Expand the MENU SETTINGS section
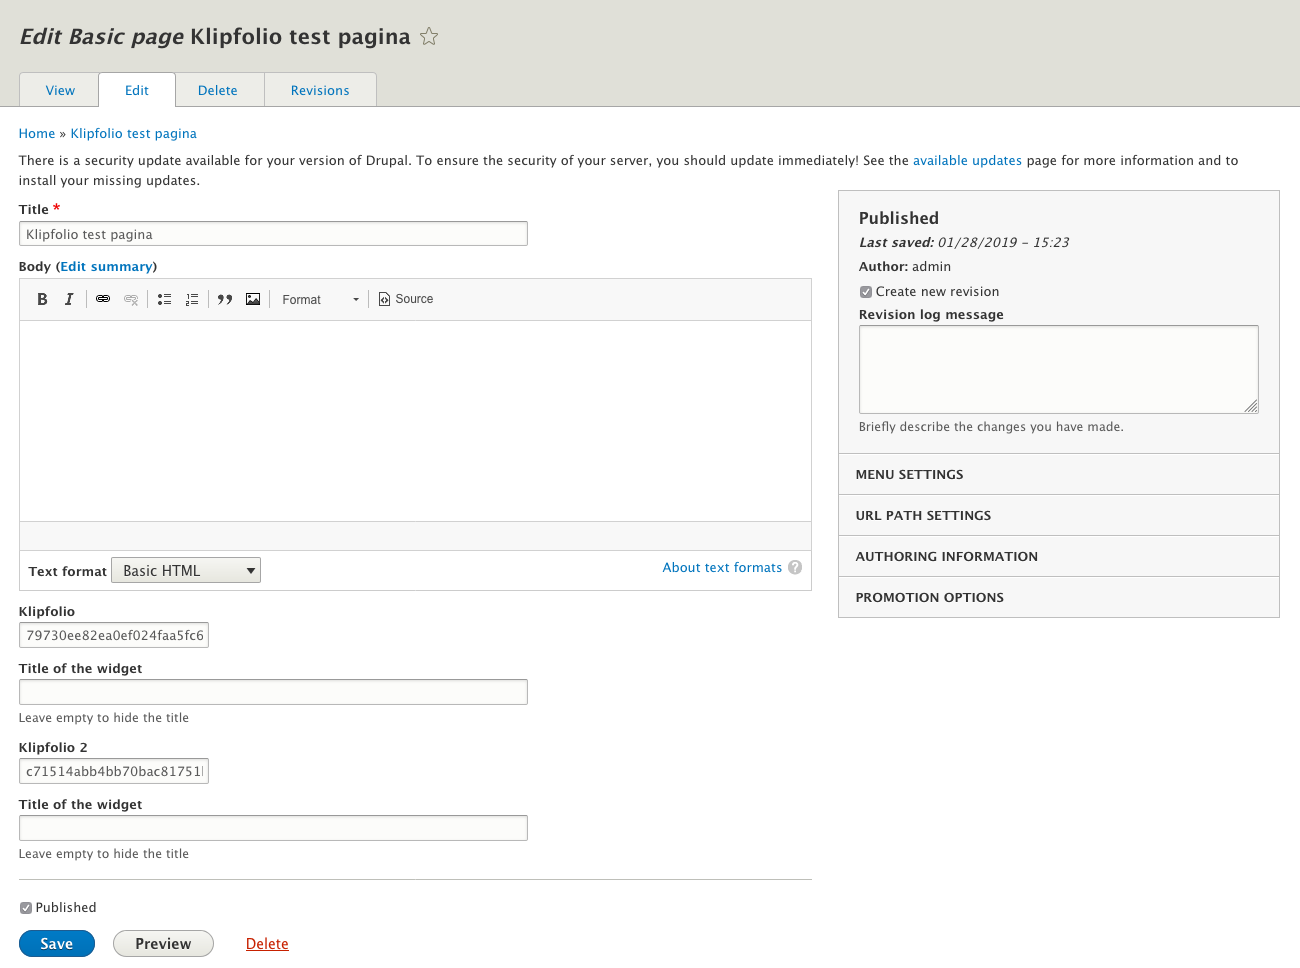 click(x=909, y=474)
